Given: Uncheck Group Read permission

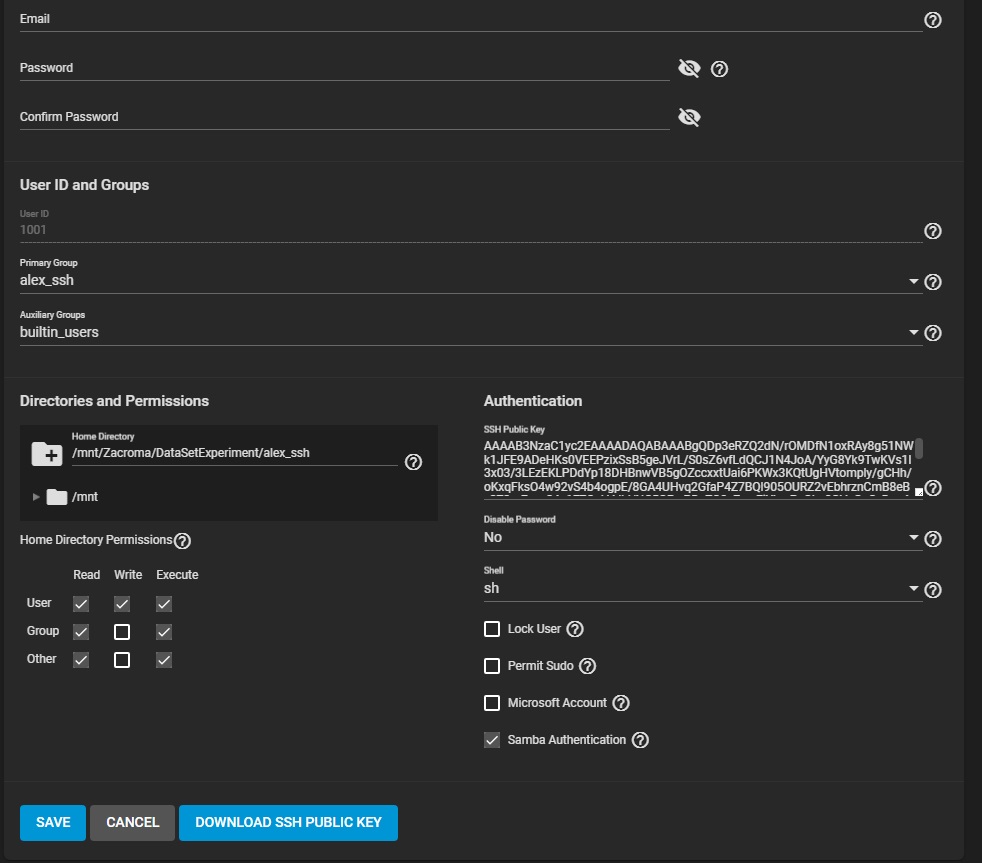Looking at the screenshot, I should pos(81,632).
